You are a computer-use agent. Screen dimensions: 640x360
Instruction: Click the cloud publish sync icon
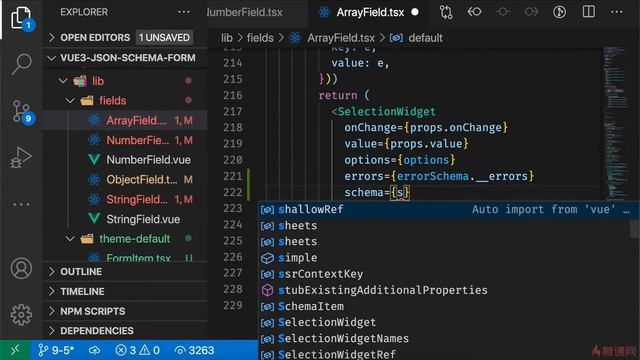(x=94, y=350)
